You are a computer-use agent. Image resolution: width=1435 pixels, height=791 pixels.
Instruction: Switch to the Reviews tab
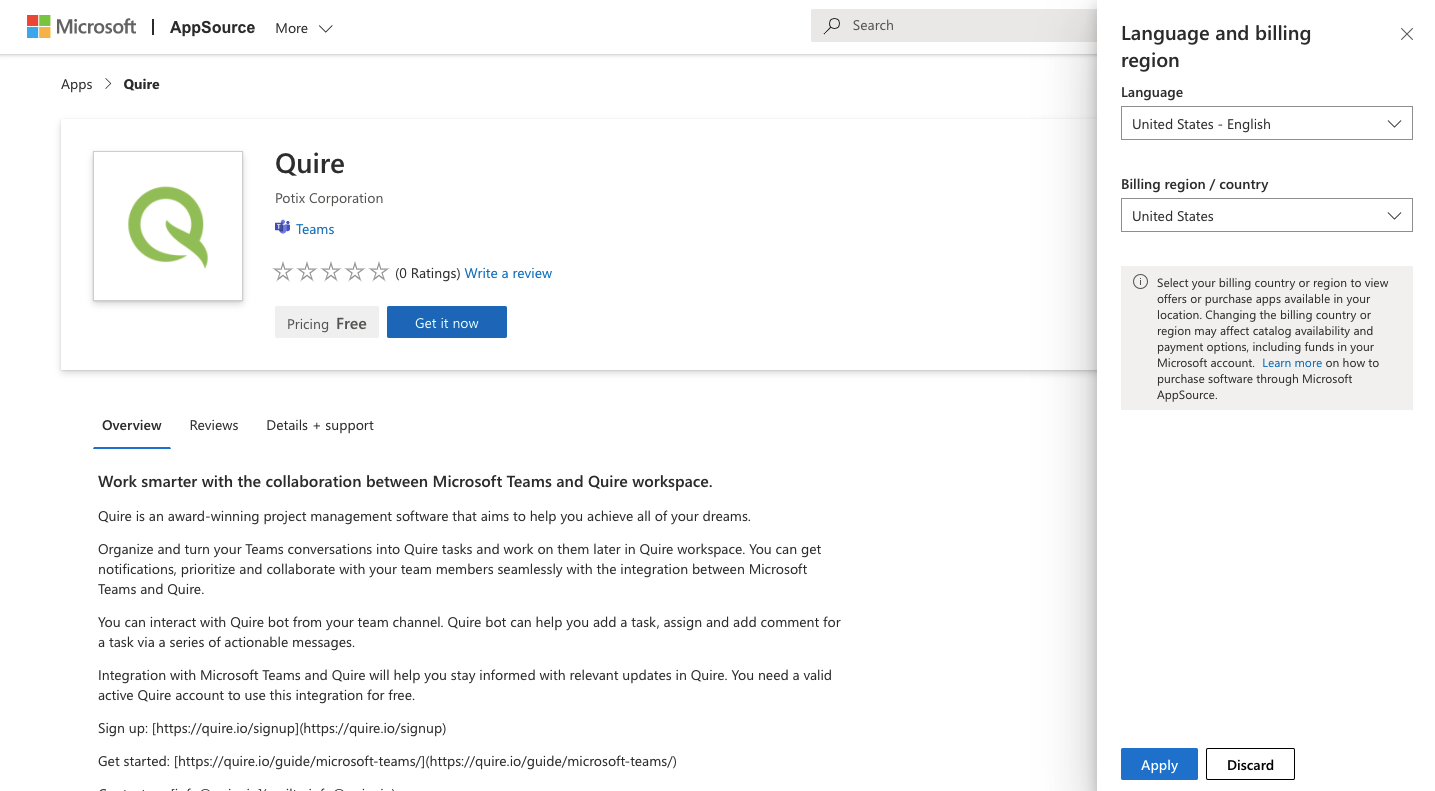(x=214, y=426)
